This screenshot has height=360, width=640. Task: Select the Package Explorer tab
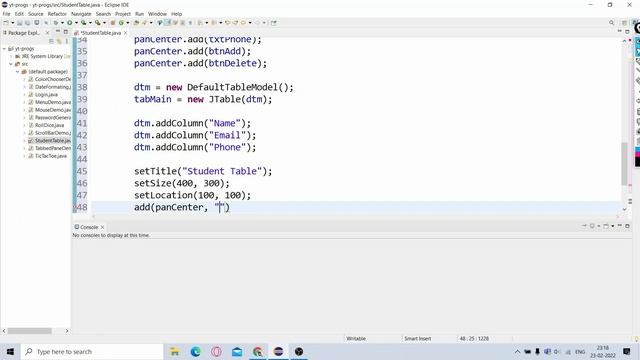[24, 33]
